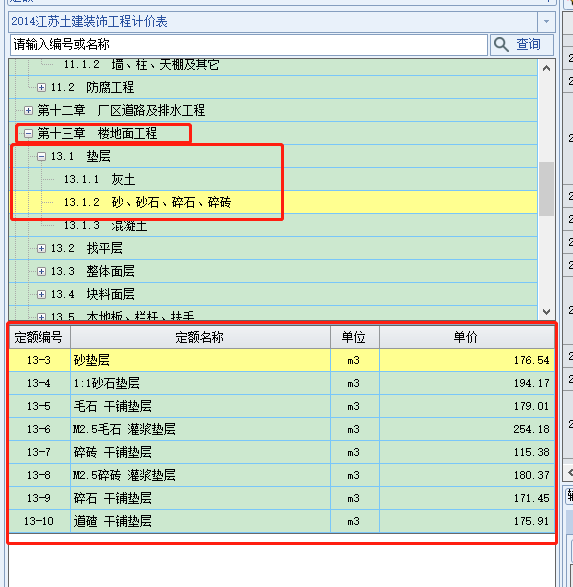Viewport: 573px width, 587px height.
Task: Select the 毛石 干铺垫层 entry
Action: pos(200,406)
